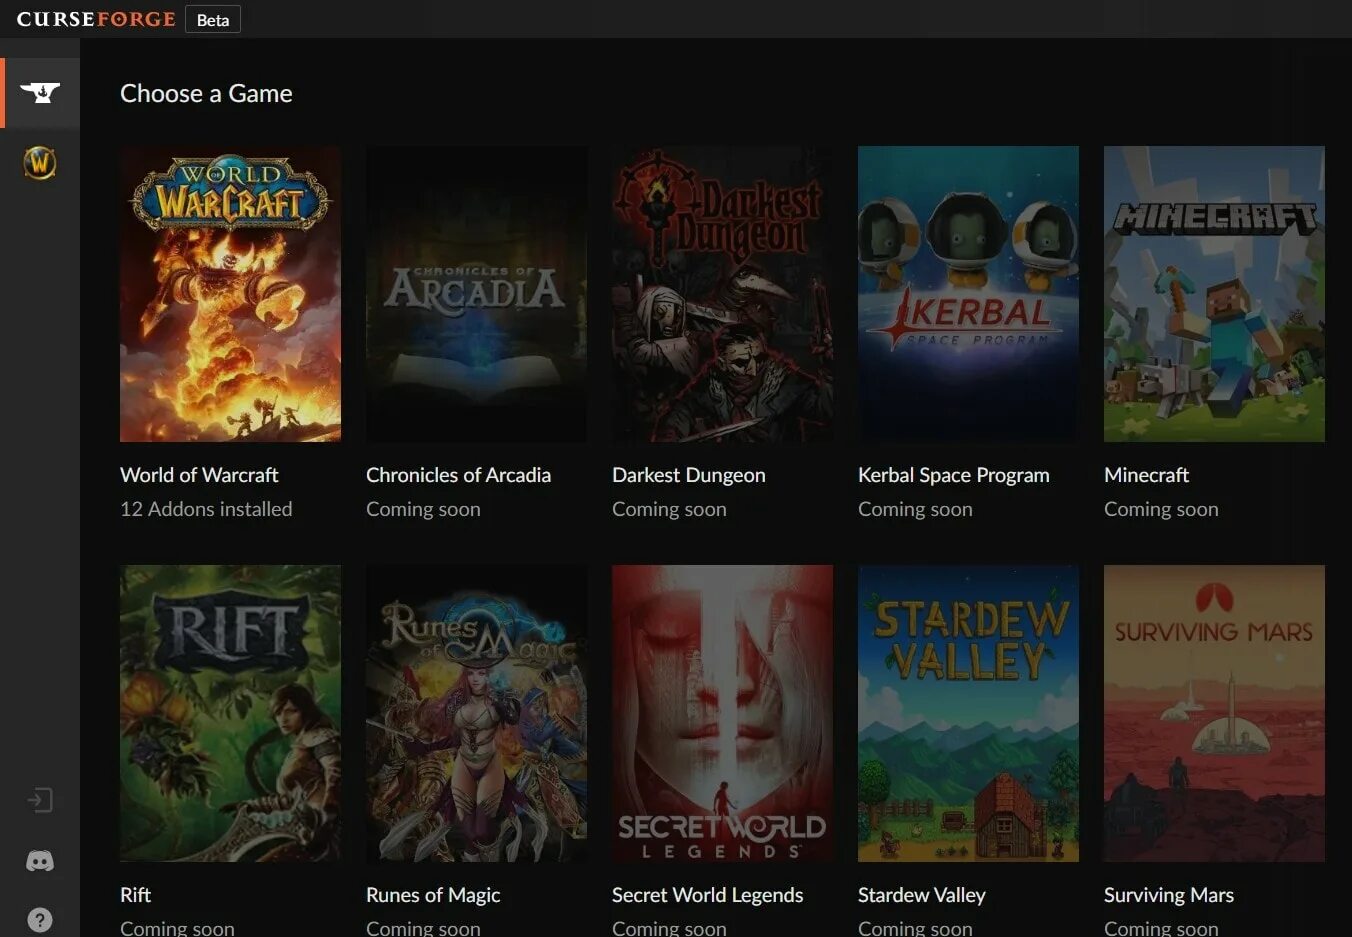Select the Runes of Magic cover
This screenshot has width=1352, height=937.
476,713
